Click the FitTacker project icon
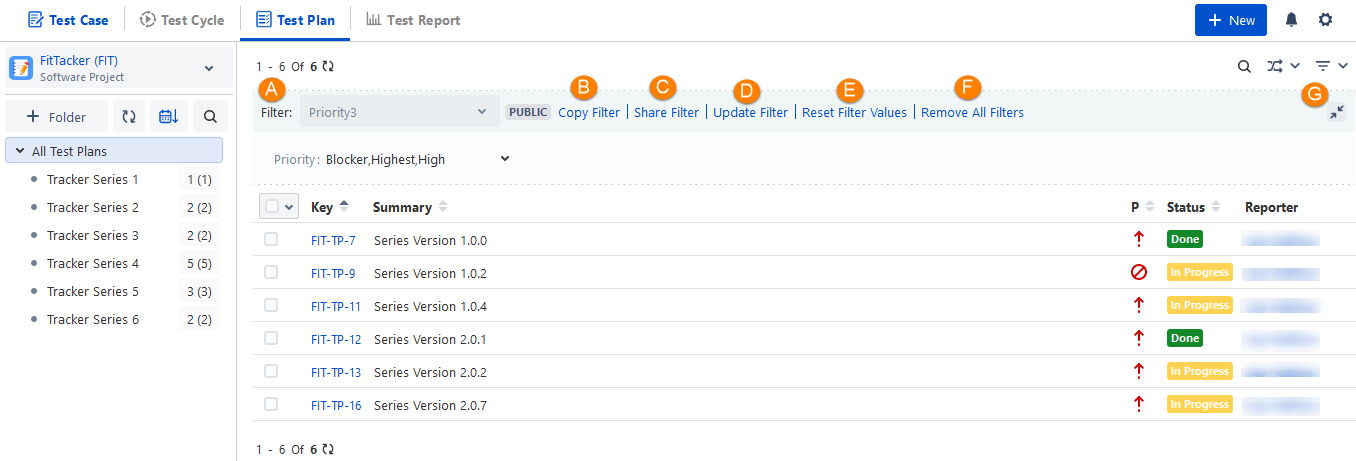The image size is (1356, 461). click(x=21, y=68)
